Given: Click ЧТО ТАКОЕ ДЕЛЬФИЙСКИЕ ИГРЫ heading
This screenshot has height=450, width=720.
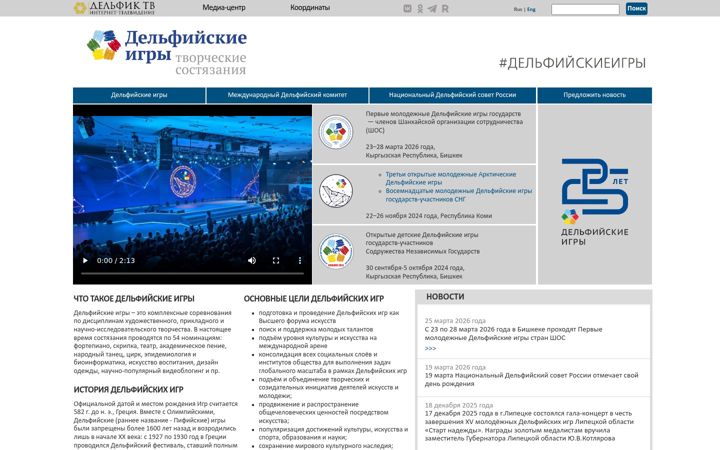Looking at the screenshot, I should click(134, 298).
